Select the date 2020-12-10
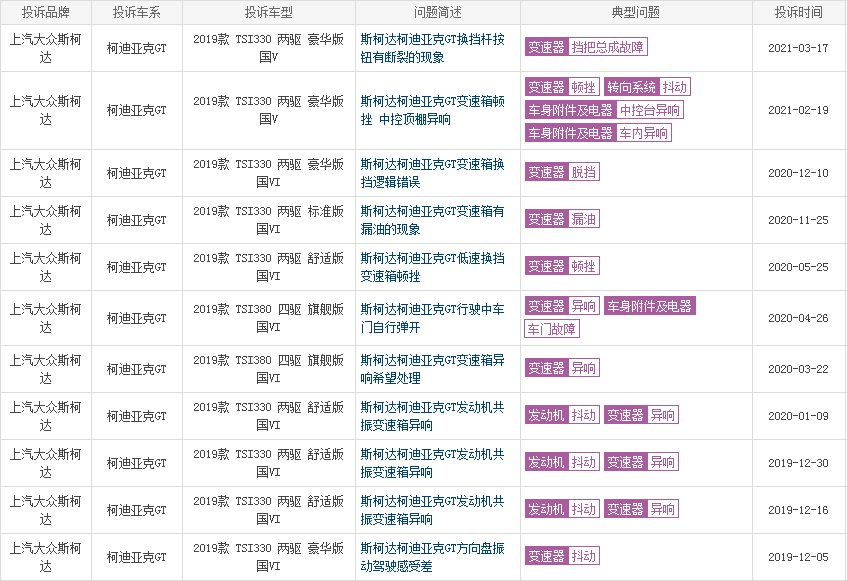Image resolution: width=847 pixels, height=581 pixels. click(798, 173)
